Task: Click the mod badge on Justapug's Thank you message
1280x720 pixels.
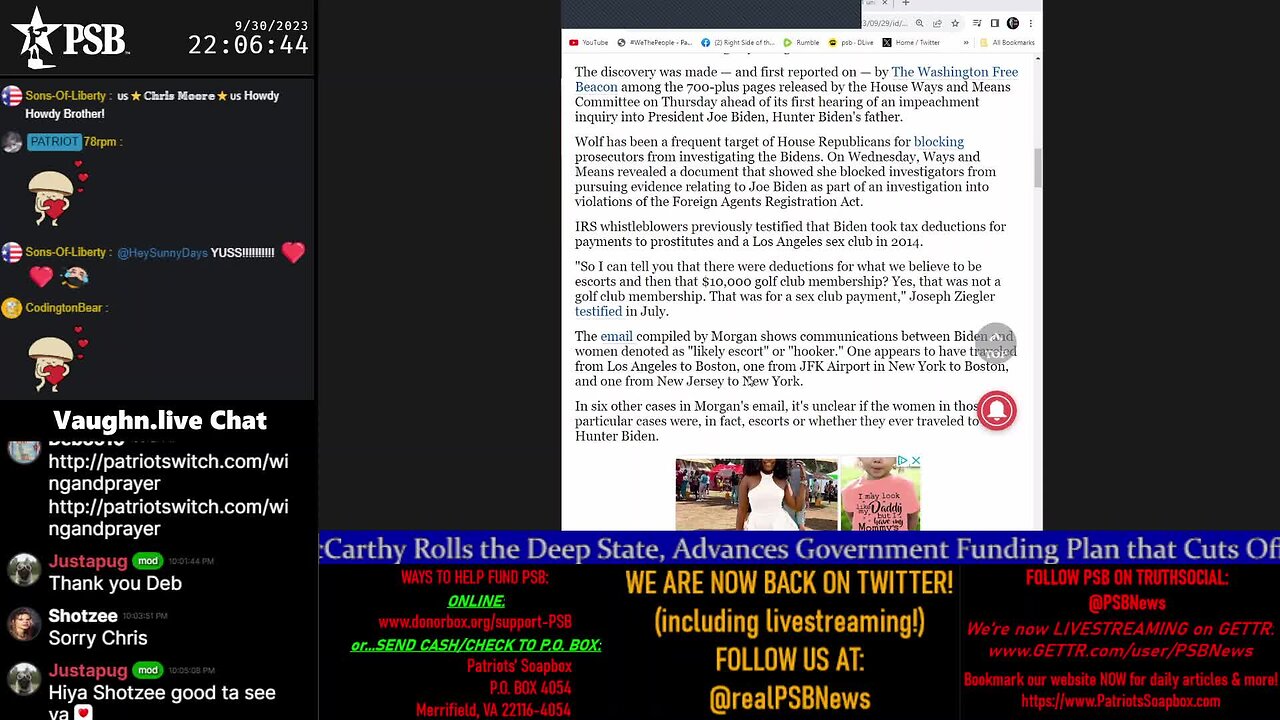Action: (148, 561)
